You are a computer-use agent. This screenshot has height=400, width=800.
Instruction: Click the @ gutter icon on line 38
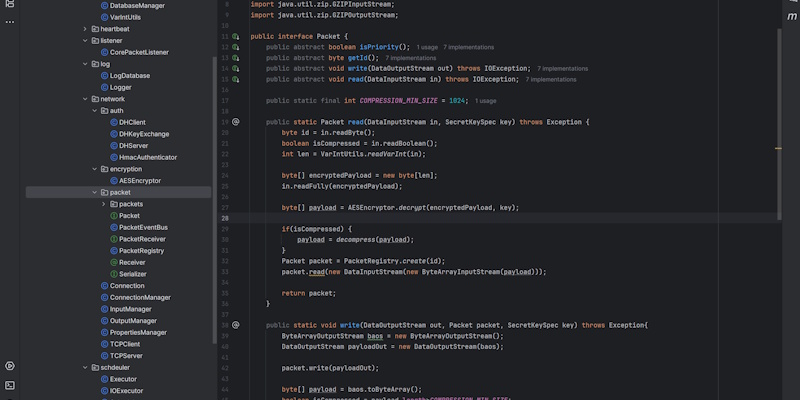[x=236, y=325]
